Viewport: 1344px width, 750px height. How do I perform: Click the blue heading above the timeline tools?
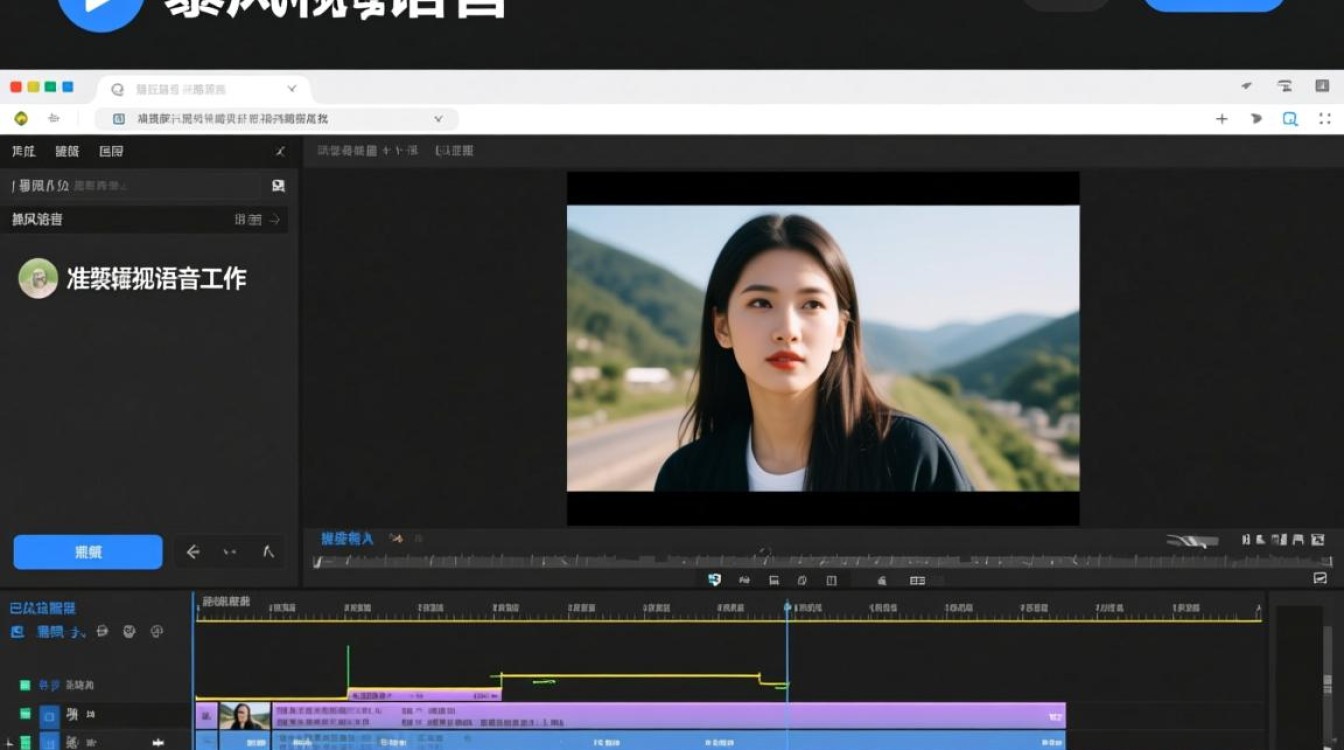point(43,607)
